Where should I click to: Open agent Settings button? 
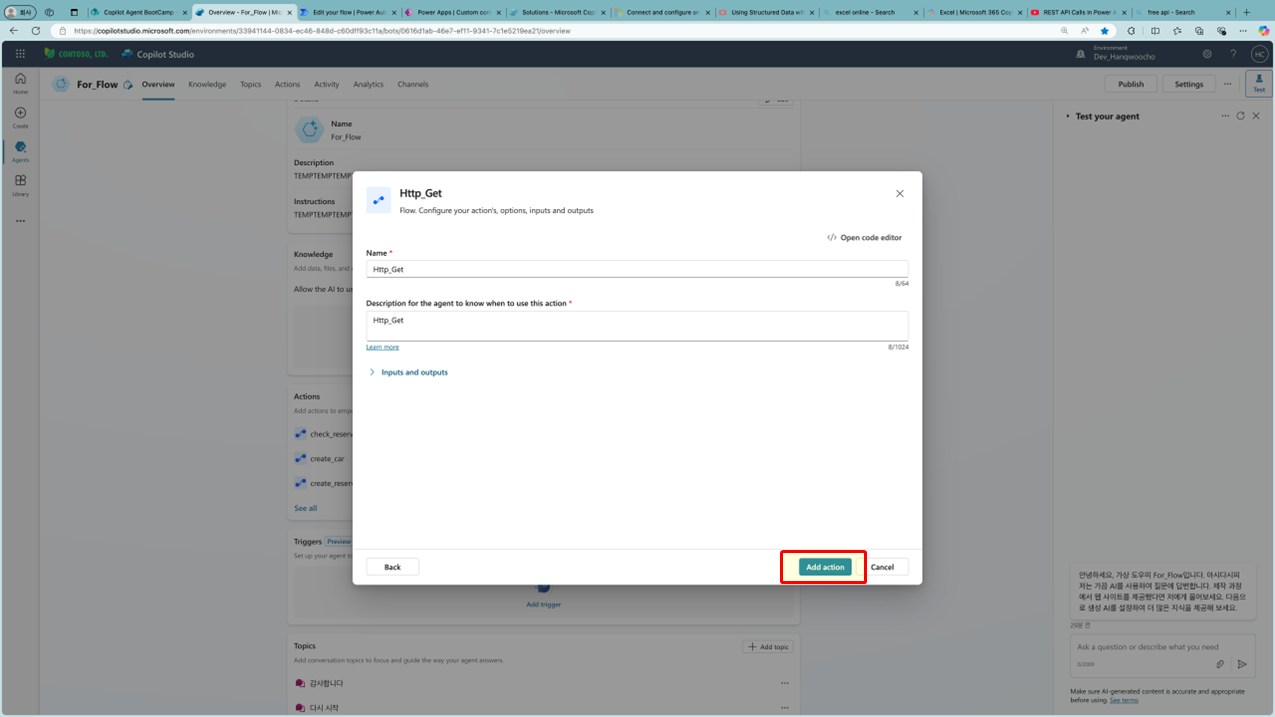(1189, 84)
